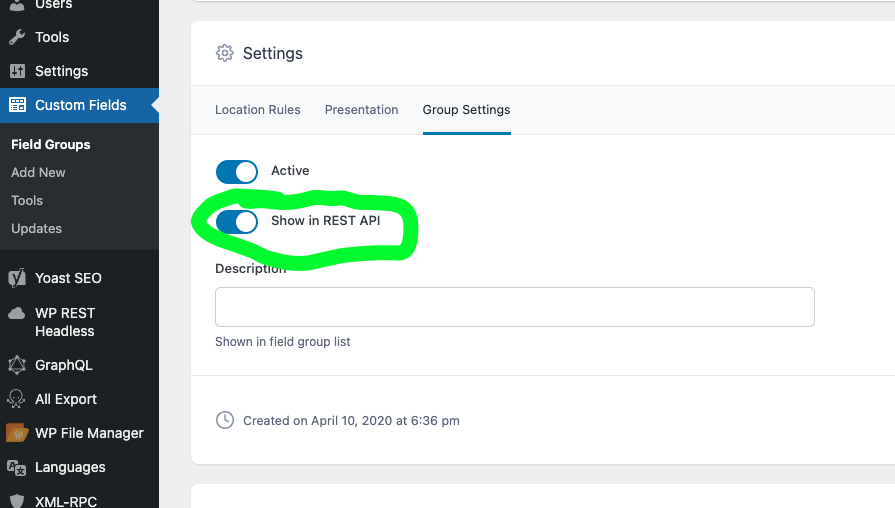Click the Users sidebar icon
Image resolution: width=895 pixels, height=508 pixels.
point(17,5)
